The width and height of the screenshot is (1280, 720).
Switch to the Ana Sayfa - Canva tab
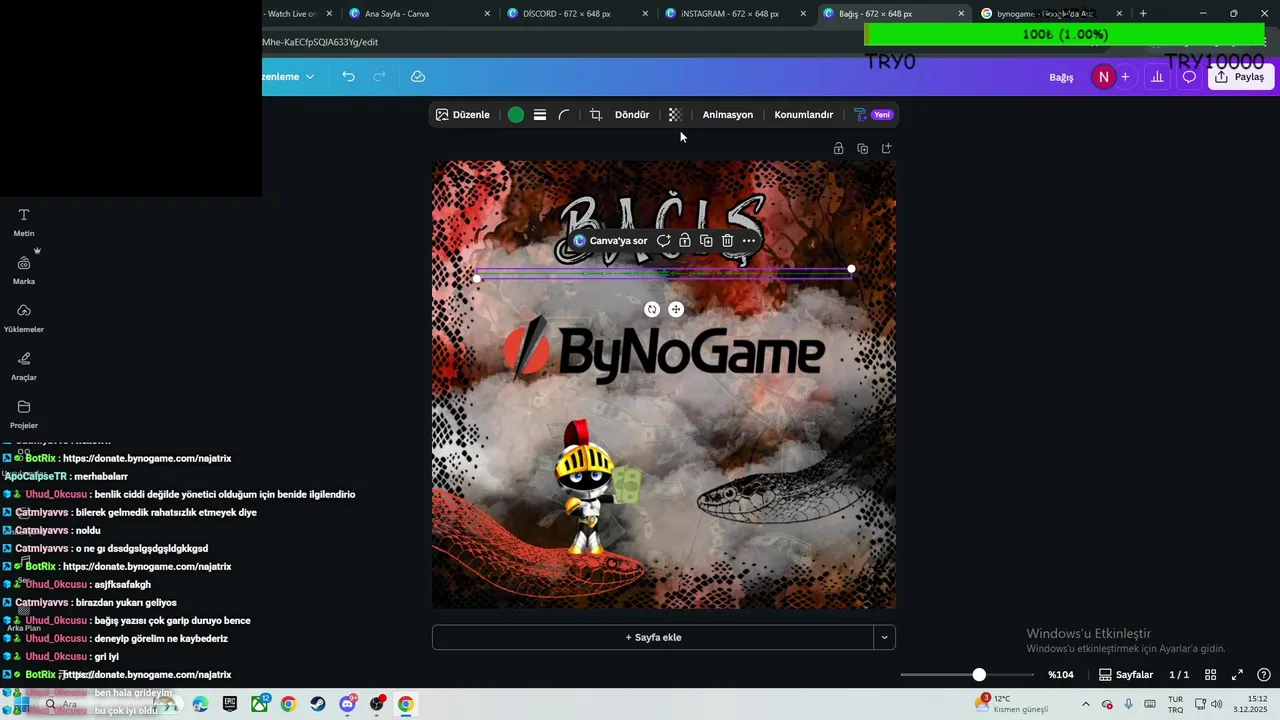click(418, 14)
